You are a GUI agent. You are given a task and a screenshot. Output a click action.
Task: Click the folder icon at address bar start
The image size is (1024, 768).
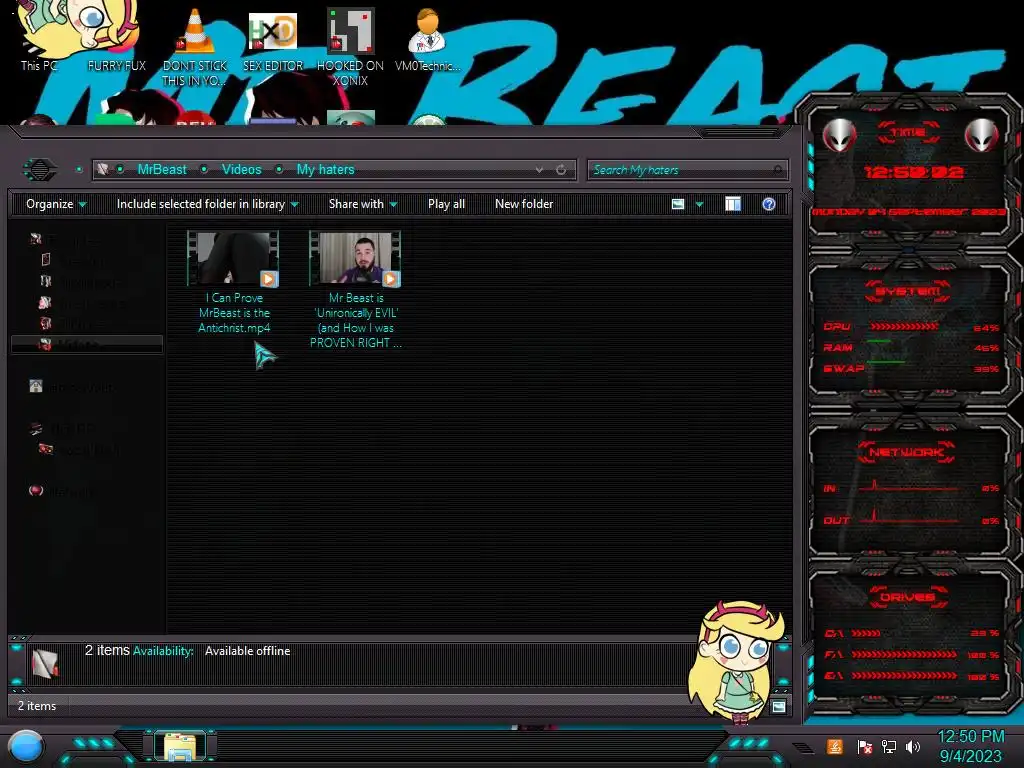pos(103,170)
